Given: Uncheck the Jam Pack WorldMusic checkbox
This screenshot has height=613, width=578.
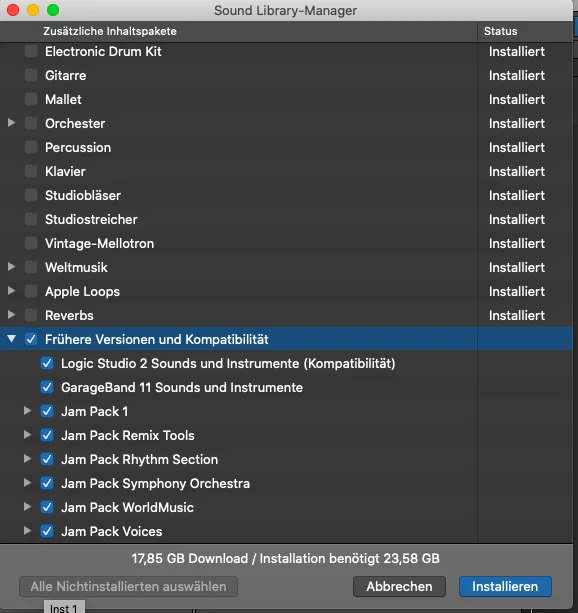Looking at the screenshot, I should pos(47,507).
